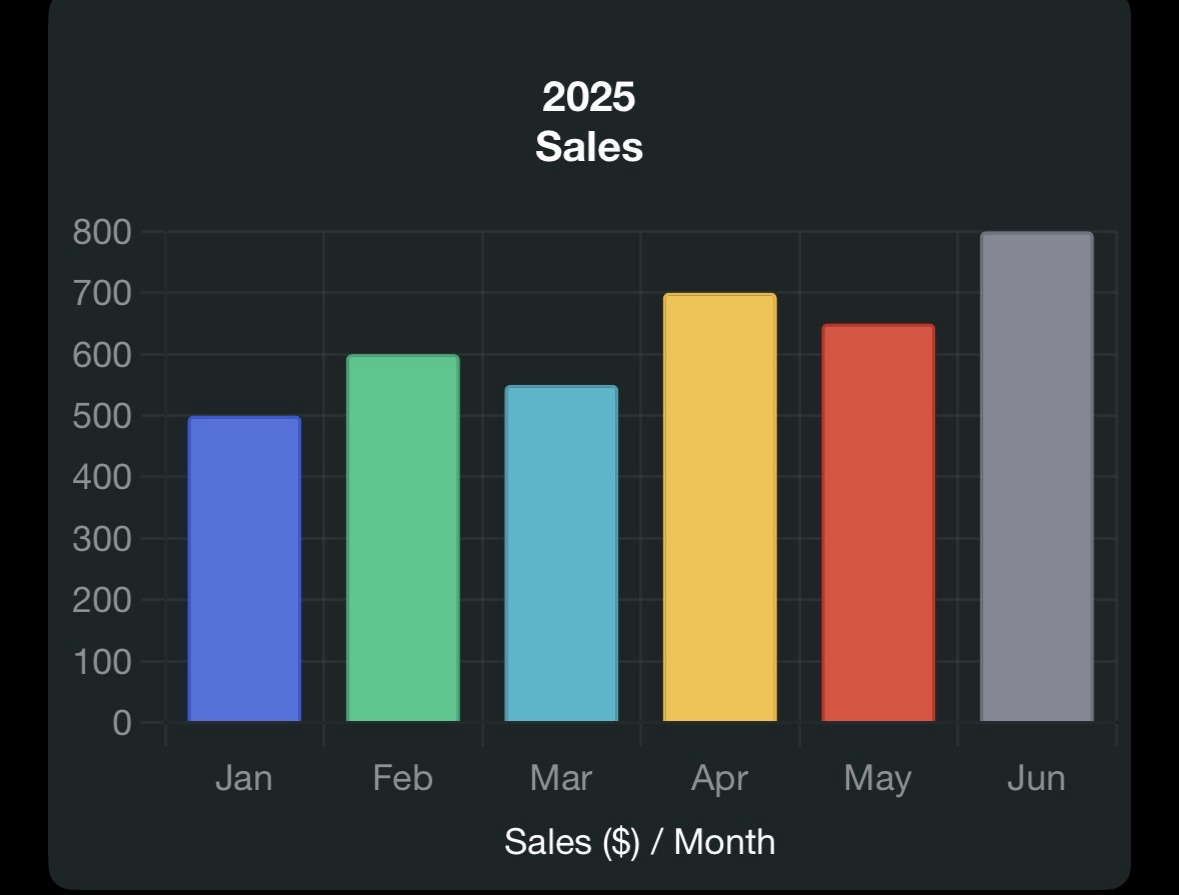Select the Jun x-axis label

click(x=1036, y=778)
